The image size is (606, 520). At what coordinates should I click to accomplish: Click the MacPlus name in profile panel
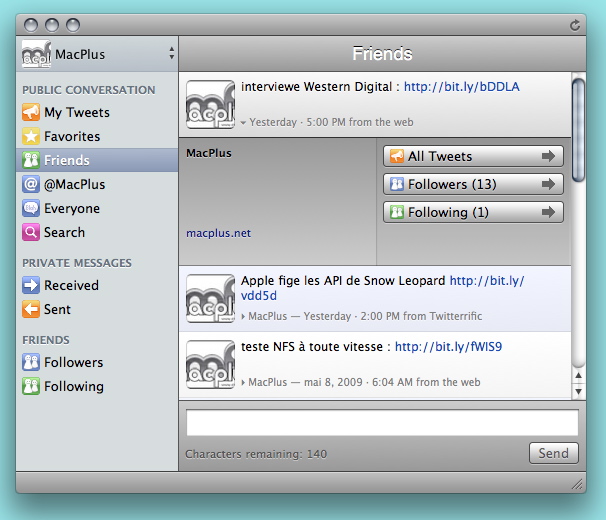click(209, 153)
